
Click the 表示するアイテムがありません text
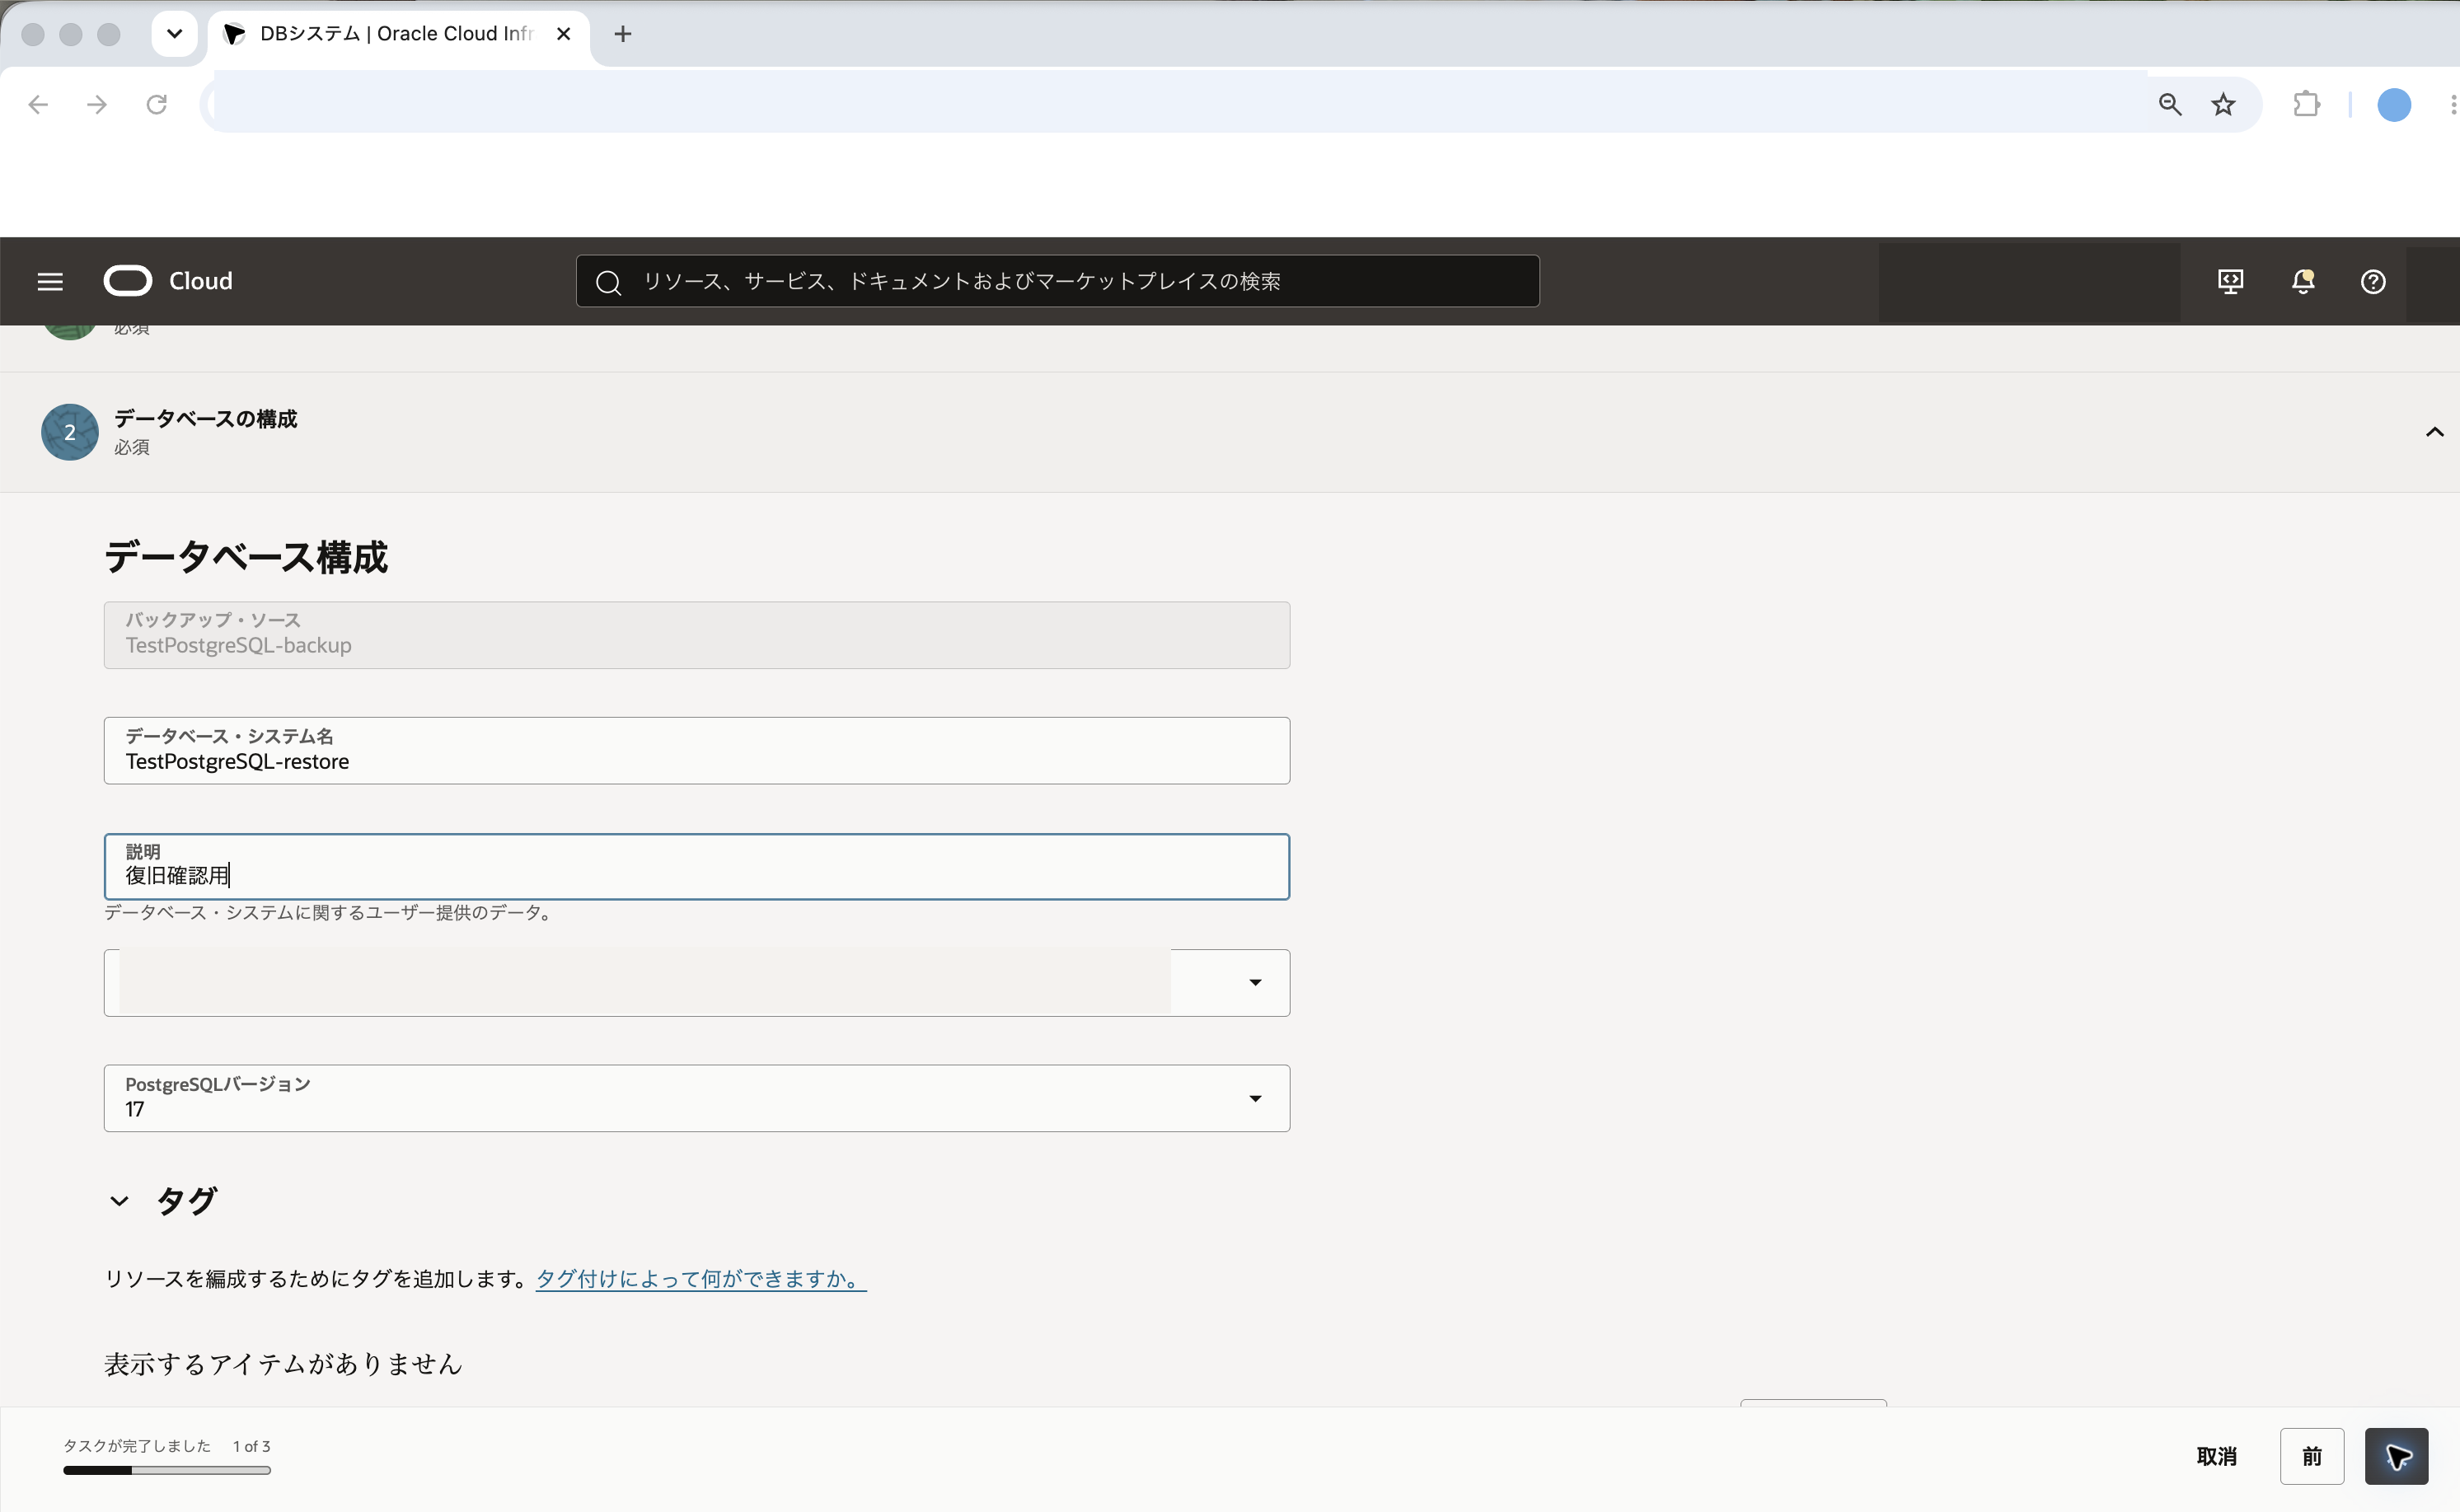point(284,1364)
